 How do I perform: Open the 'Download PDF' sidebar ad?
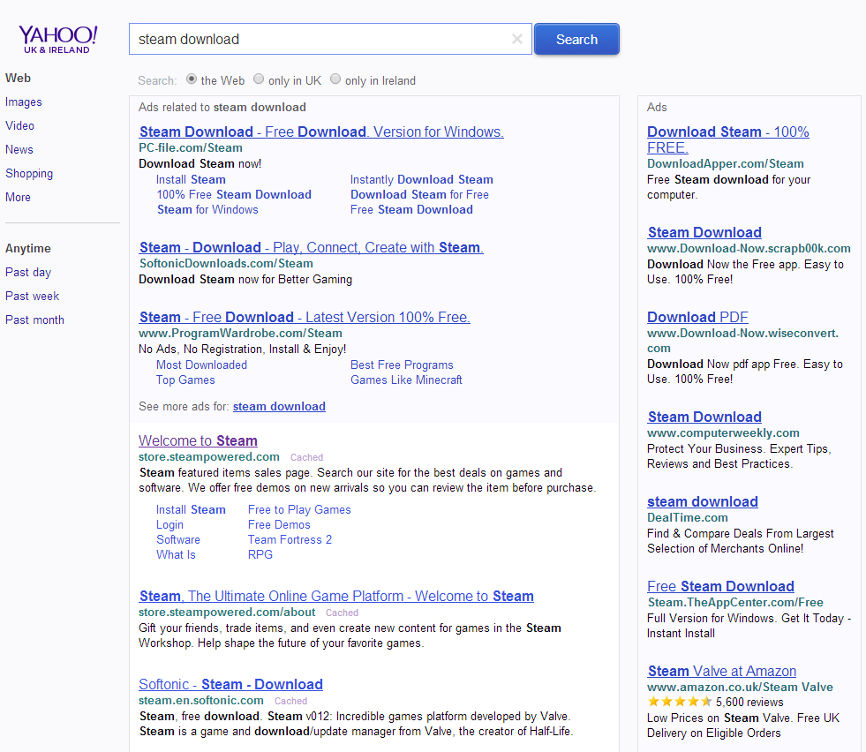(698, 317)
